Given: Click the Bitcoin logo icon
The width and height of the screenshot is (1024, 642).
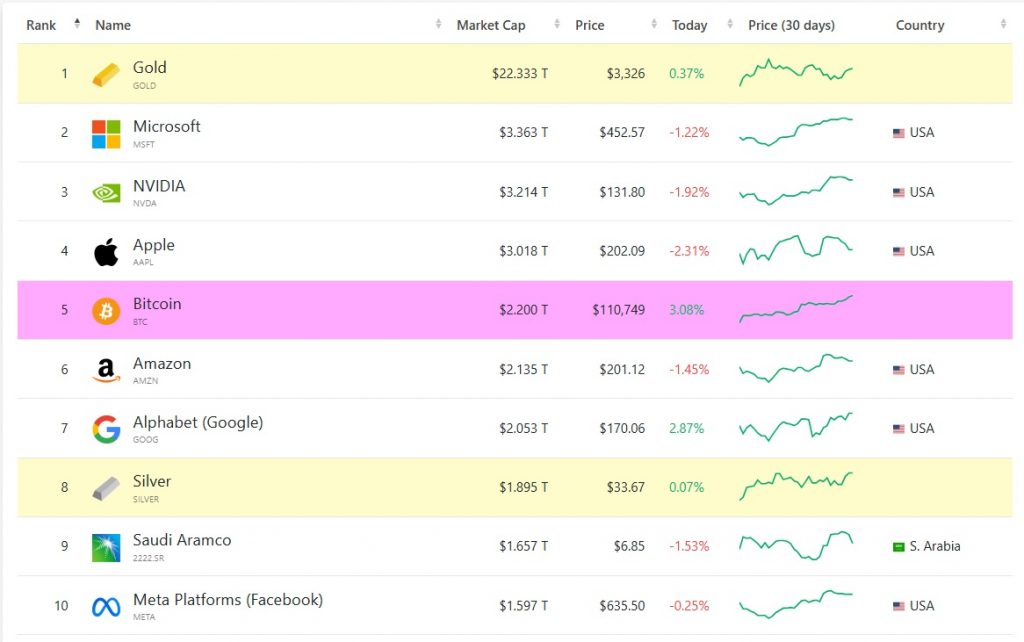Looking at the screenshot, I should point(106,311).
